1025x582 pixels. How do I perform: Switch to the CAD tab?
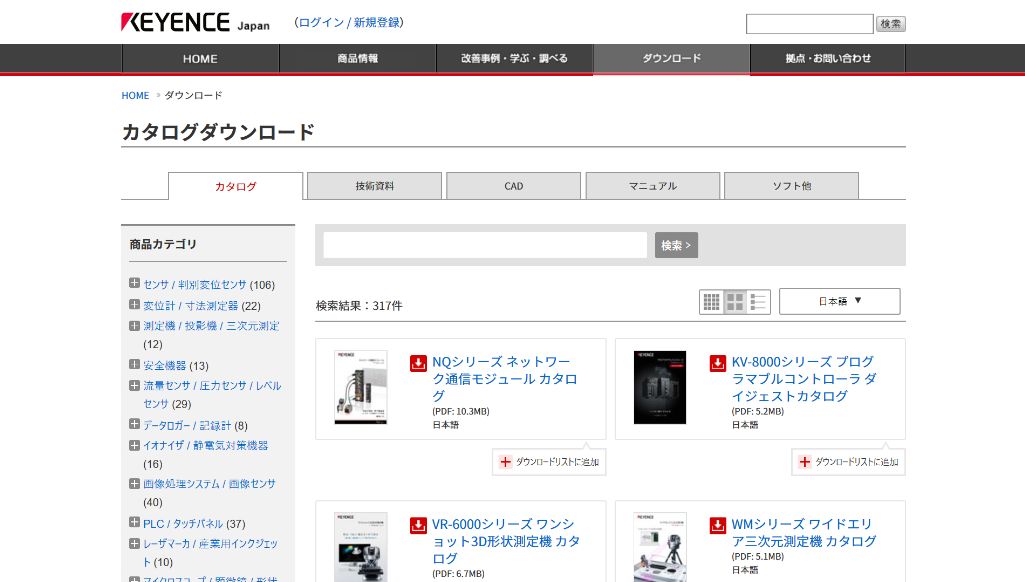(x=513, y=186)
